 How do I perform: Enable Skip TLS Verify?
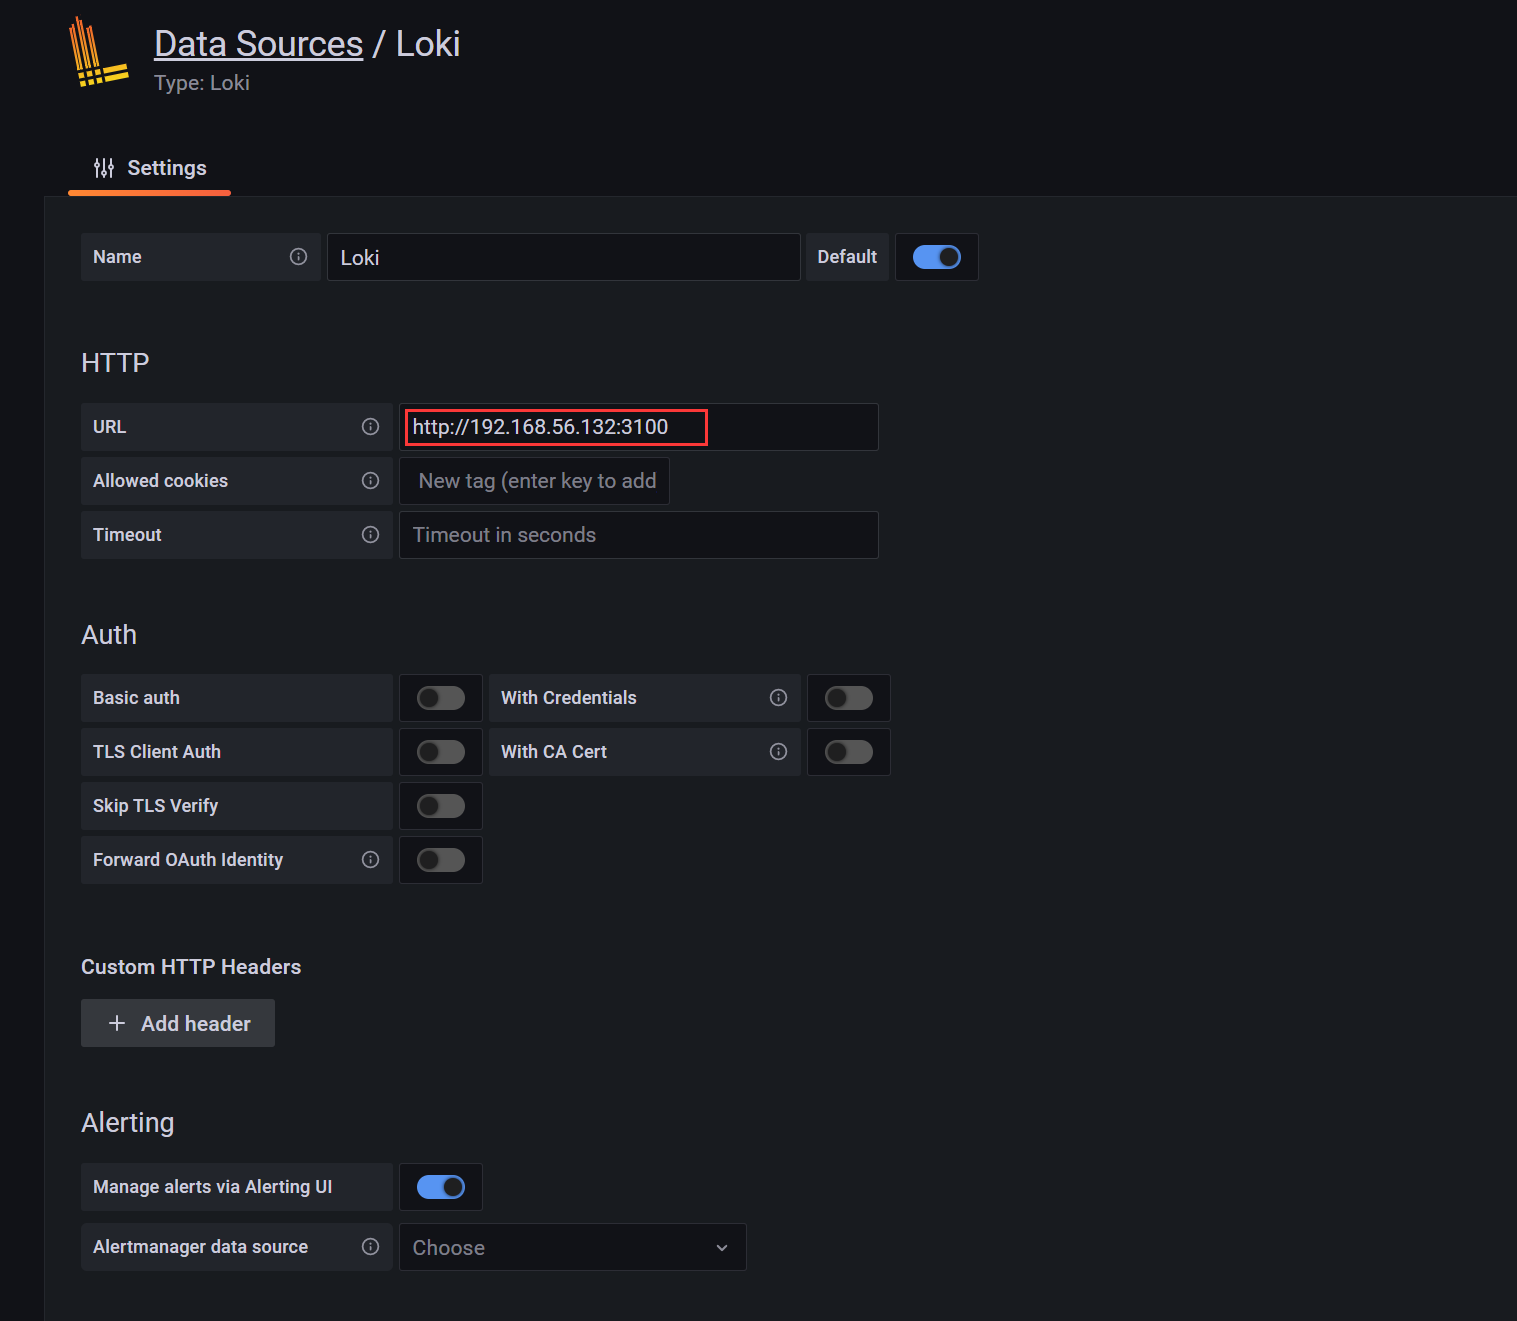440,805
